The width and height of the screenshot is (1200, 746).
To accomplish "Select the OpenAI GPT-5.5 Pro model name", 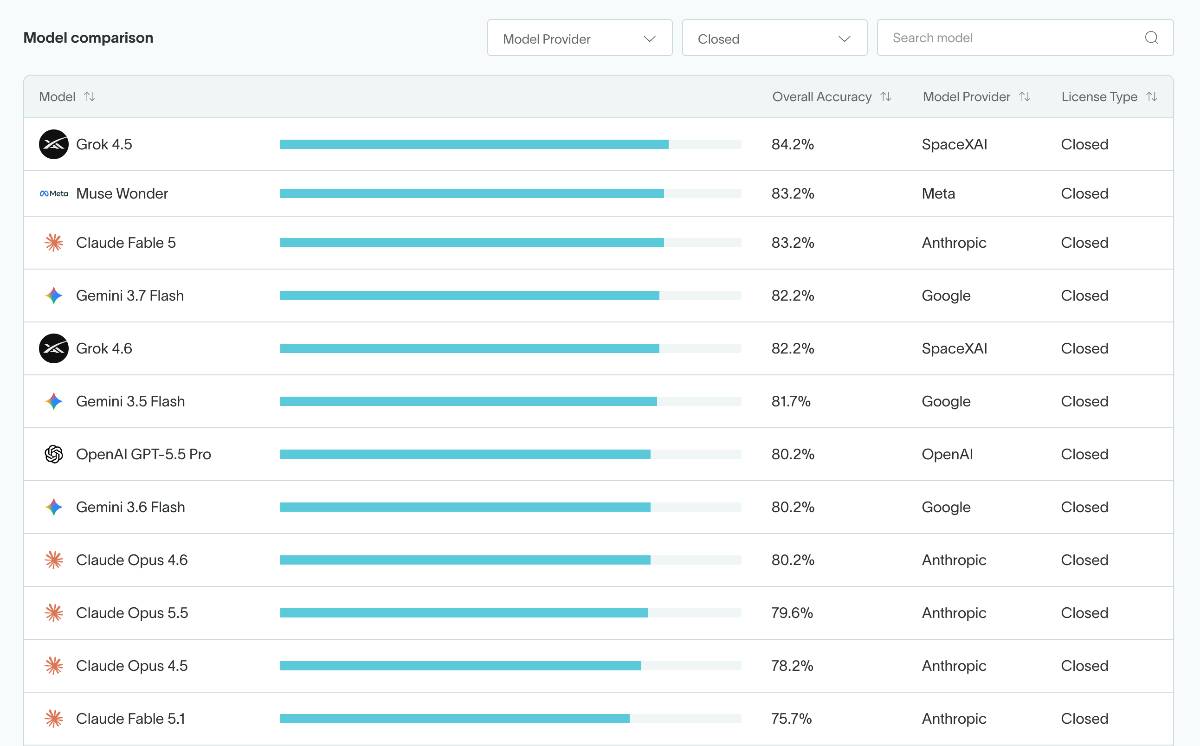I will tap(144, 454).
